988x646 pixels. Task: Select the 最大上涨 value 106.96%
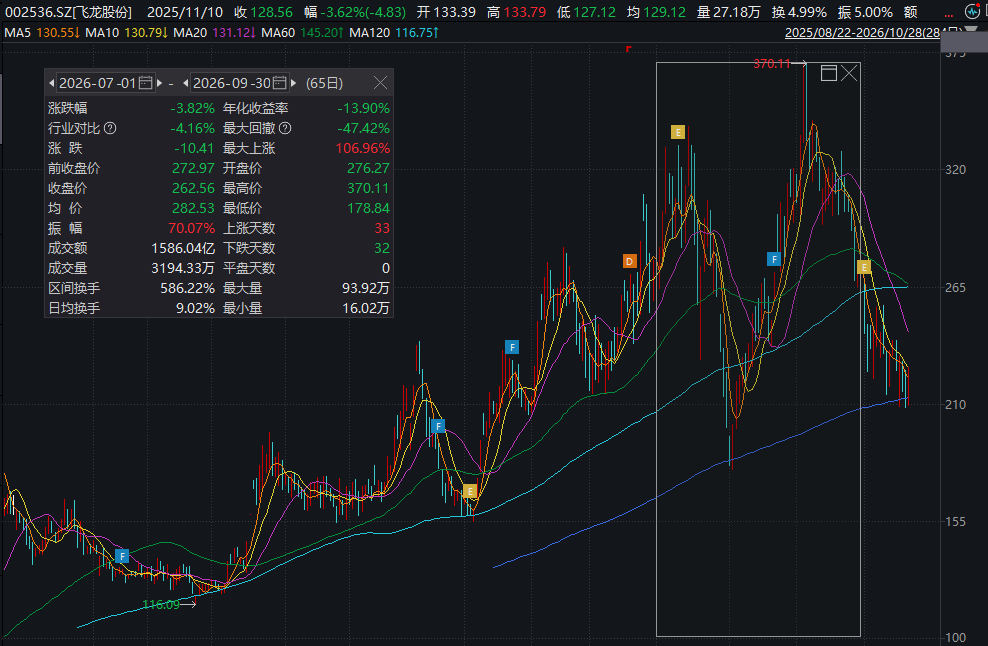tap(363, 148)
